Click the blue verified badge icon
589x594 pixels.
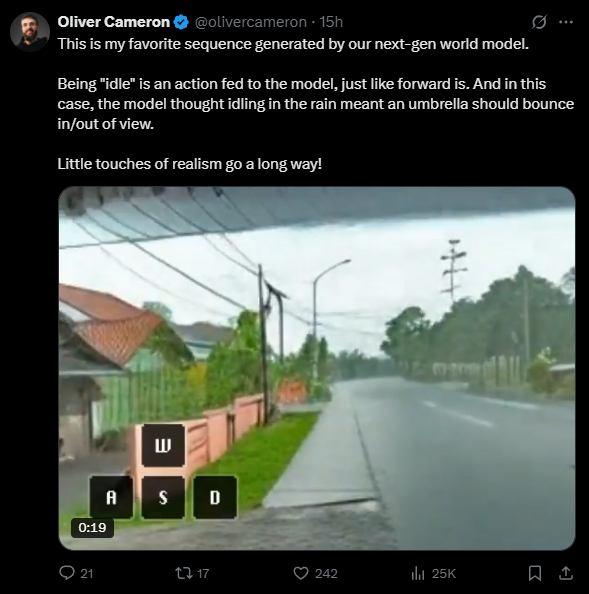click(181, 22)
